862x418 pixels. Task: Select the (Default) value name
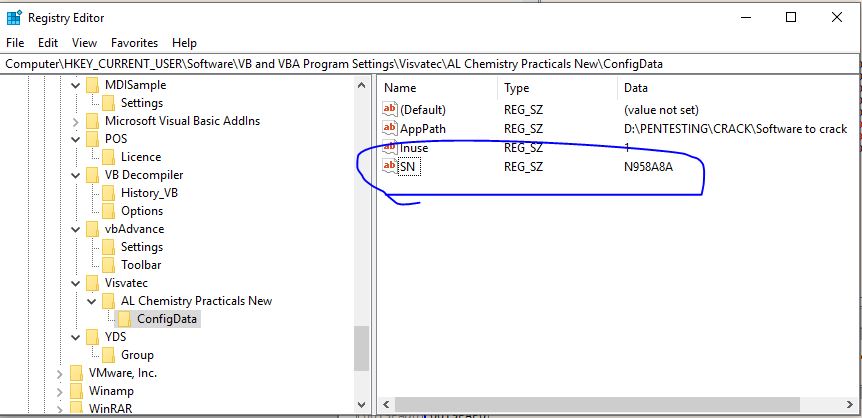[x=423, y=110]
